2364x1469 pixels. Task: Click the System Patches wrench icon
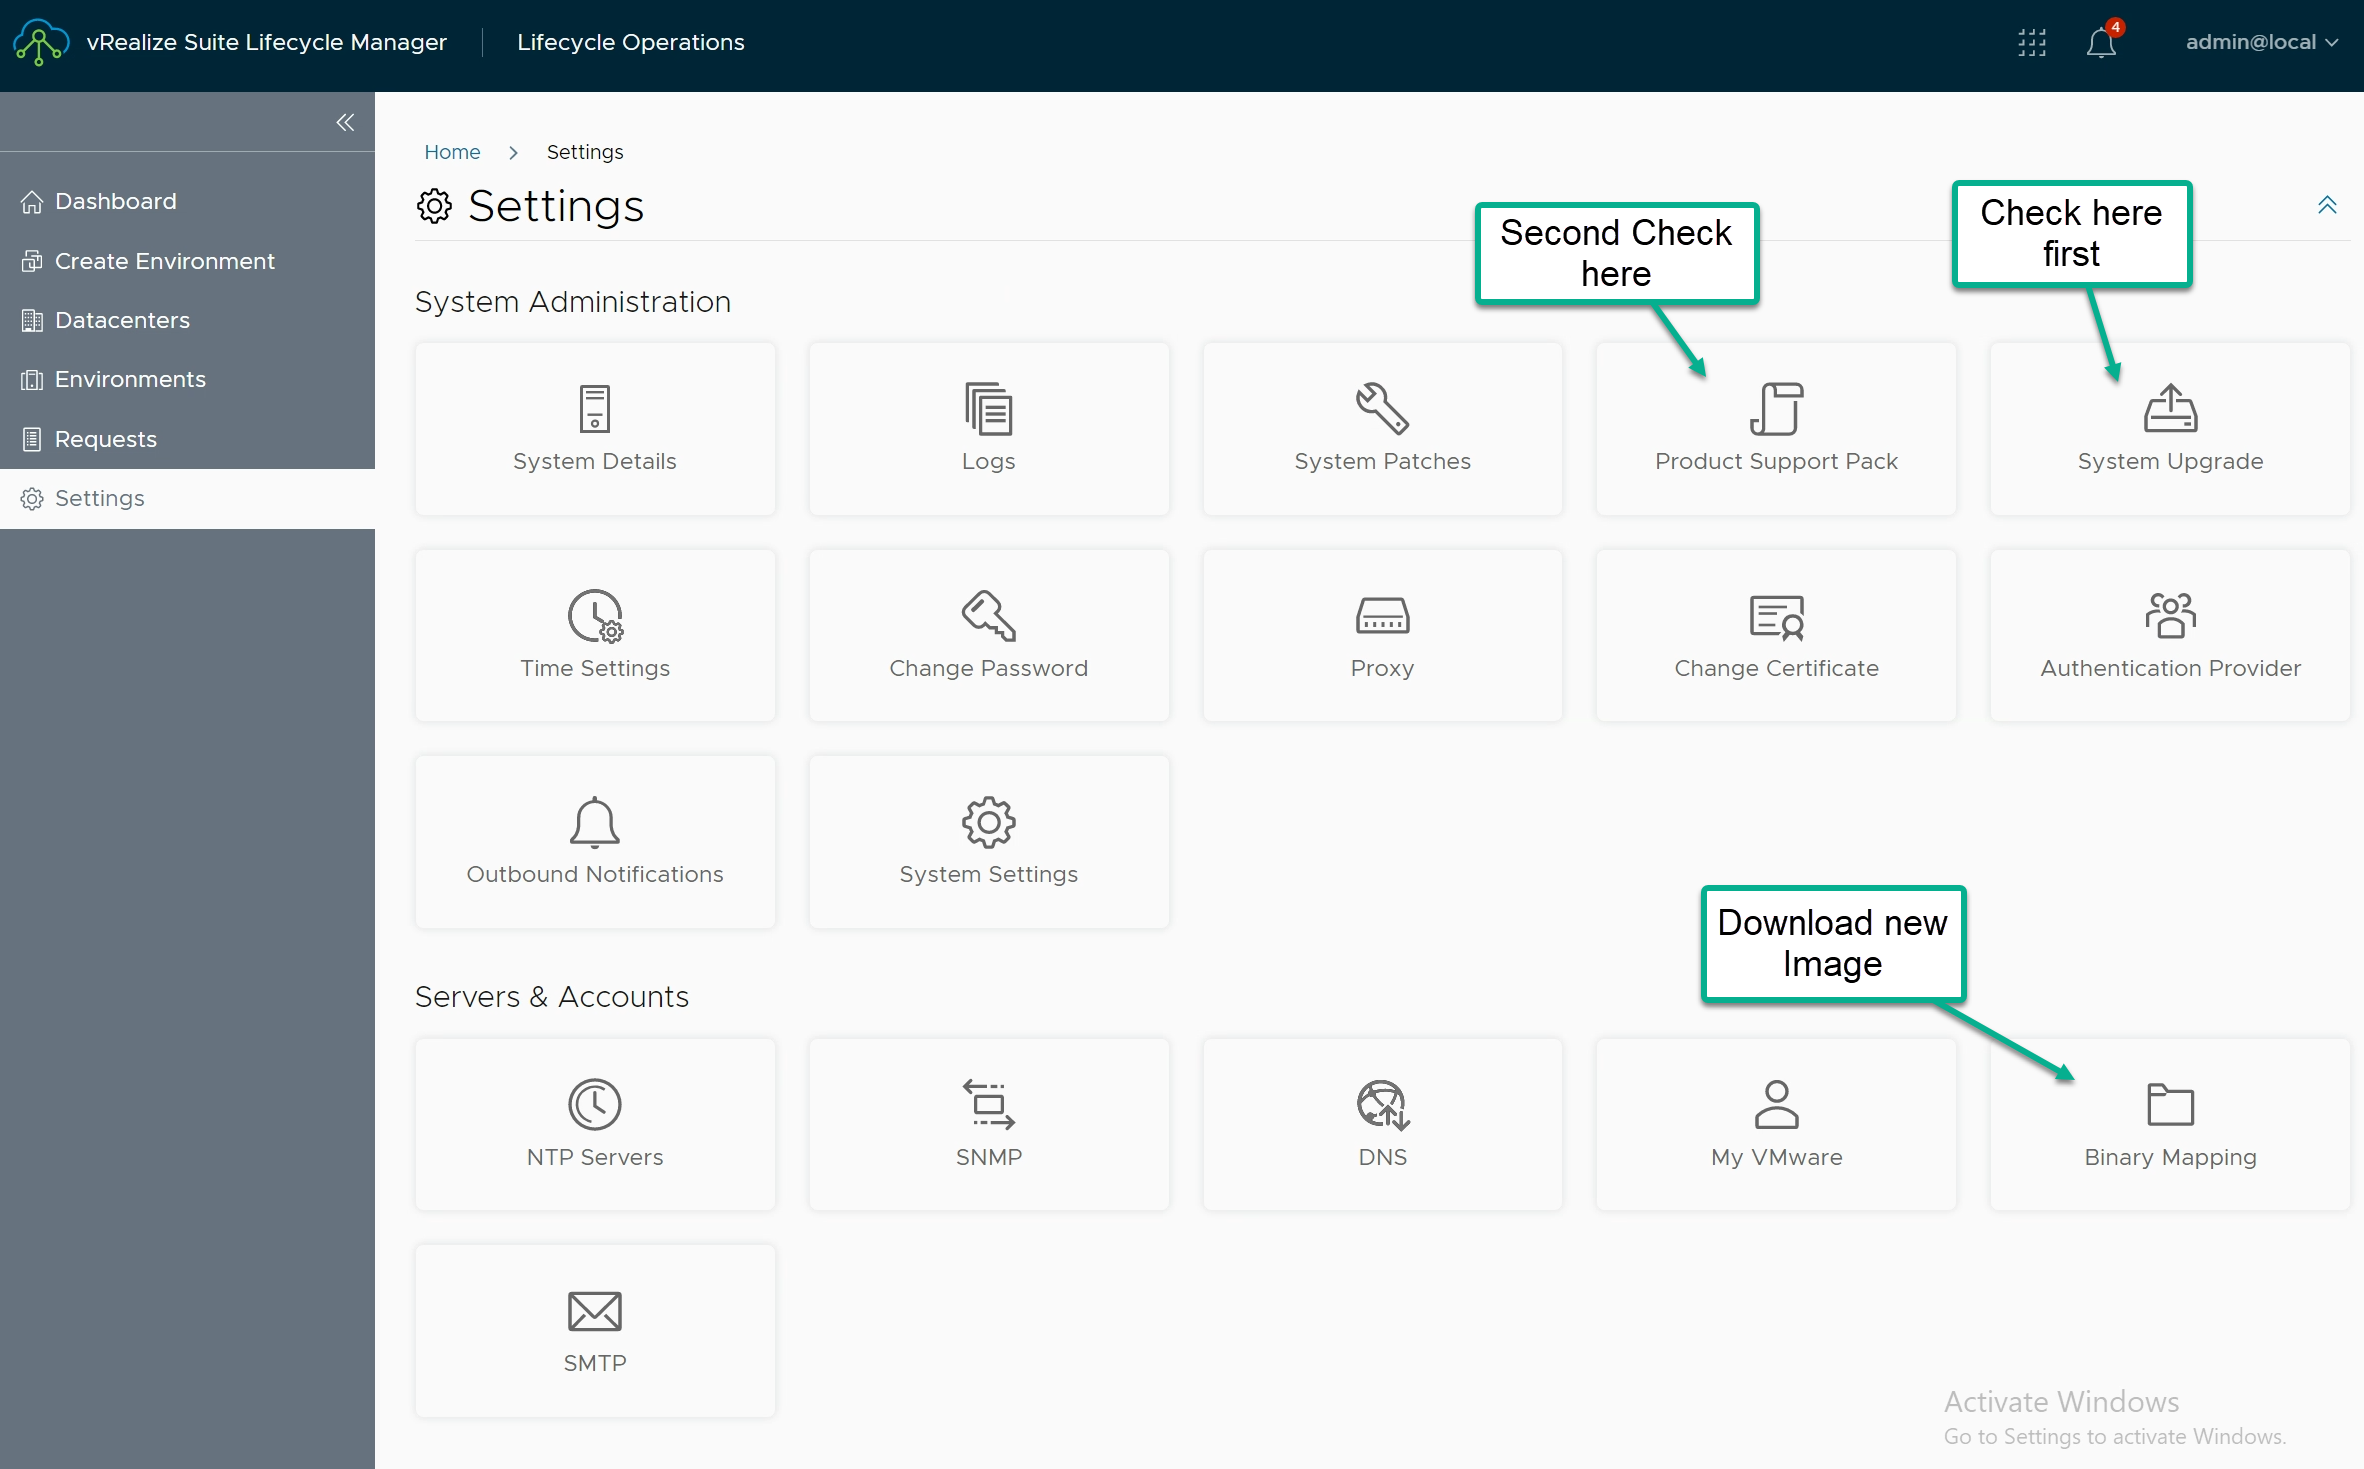coord(1381,408)
